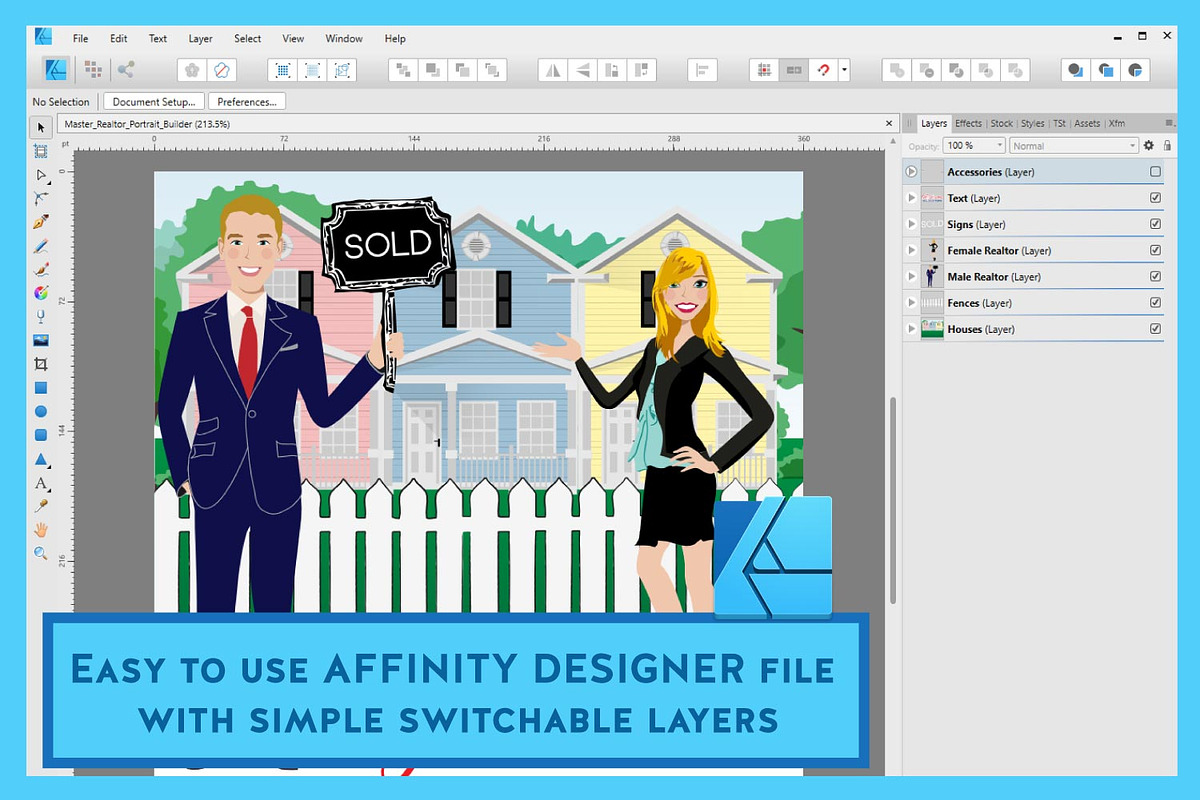The width and height of the screenshot is (1200, 800).
Task: Click the Flip Horizontal toolbar icon
Action: [x=552, y=70]
